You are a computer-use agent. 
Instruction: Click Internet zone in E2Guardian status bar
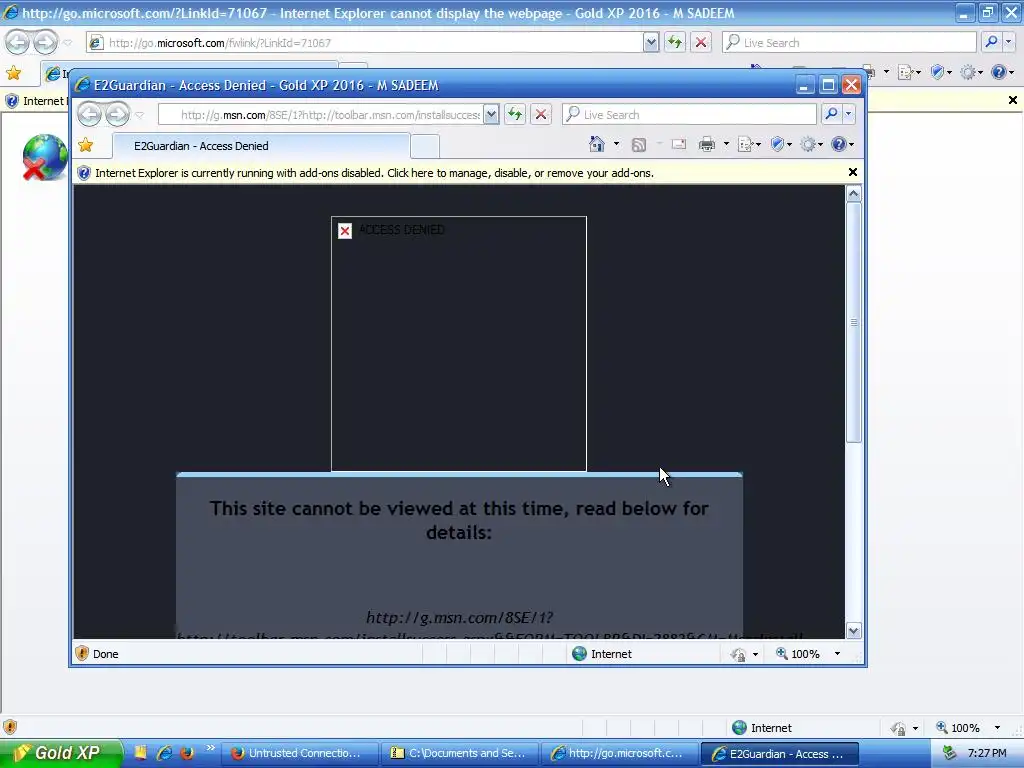click(601, 654)
